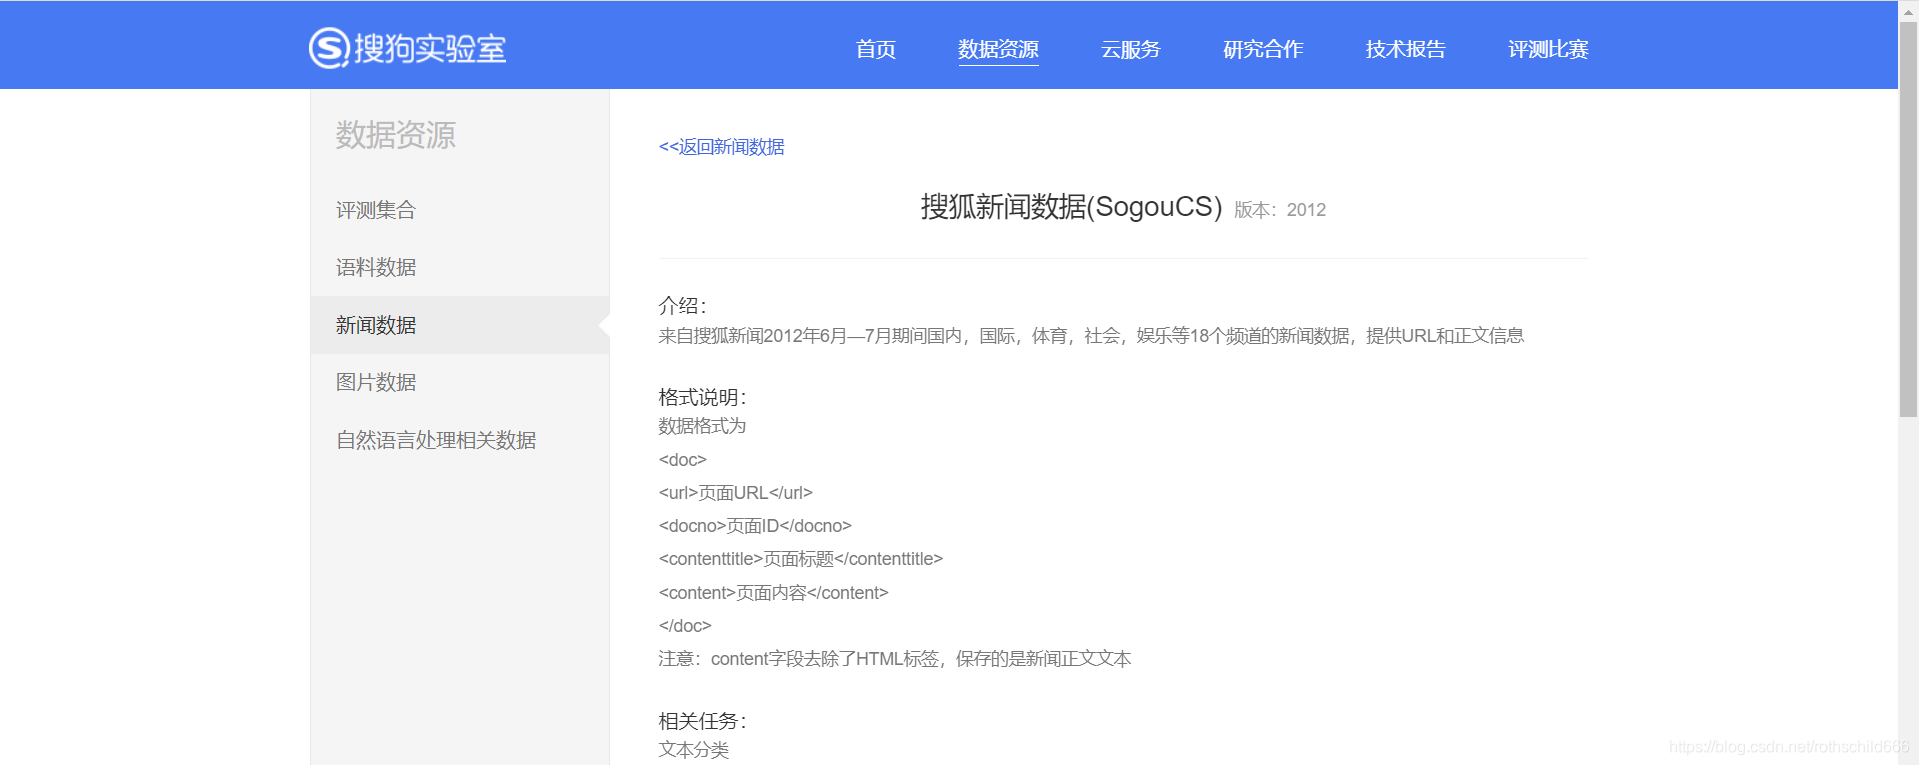This screenshot has height=765, width=1919.
Task: Click the <contenttitle>页面标题</contenttitle> line
Action: pyautogui.click(x=800, y=559)
